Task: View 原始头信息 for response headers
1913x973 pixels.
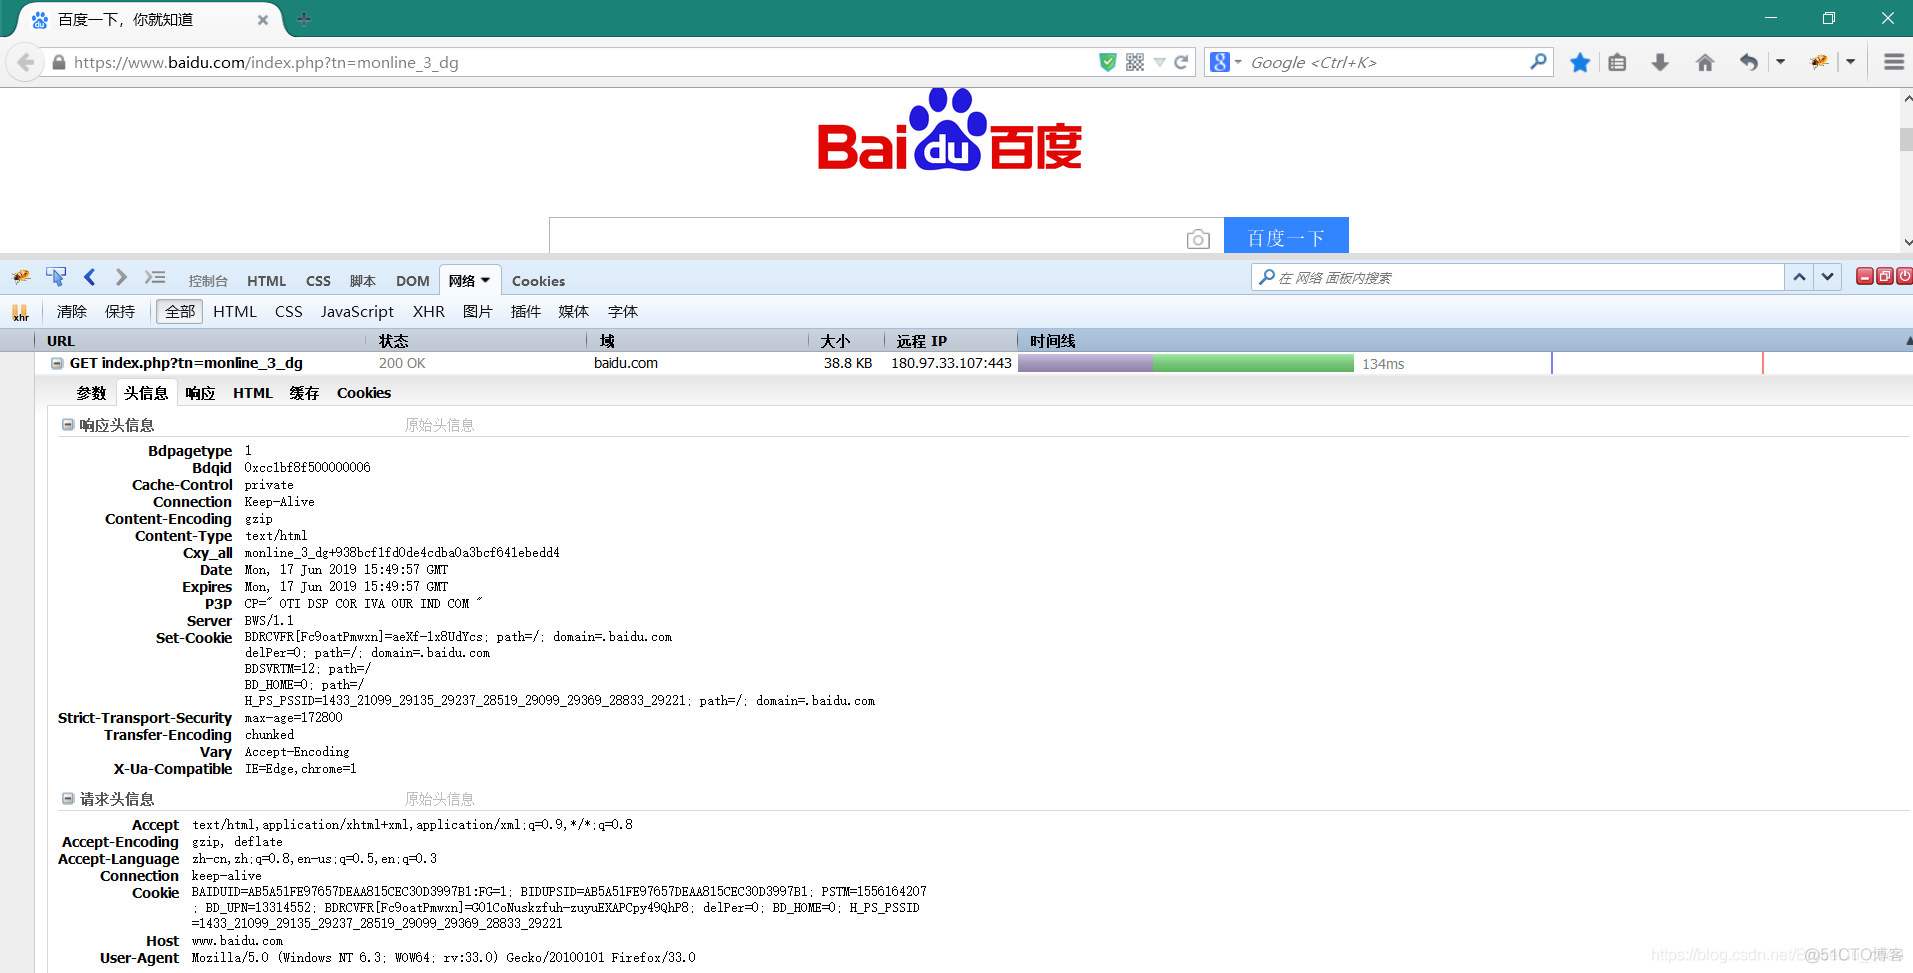Action: pos(439,425)
